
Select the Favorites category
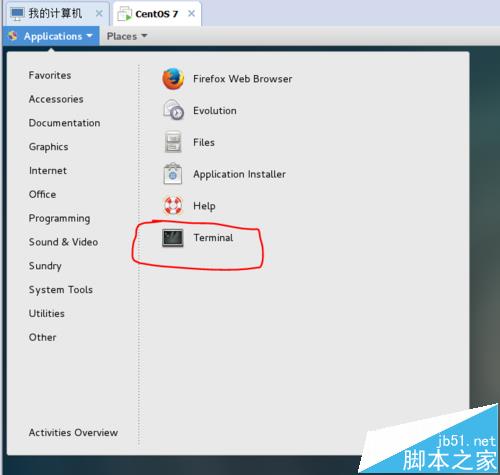point(50,75)
